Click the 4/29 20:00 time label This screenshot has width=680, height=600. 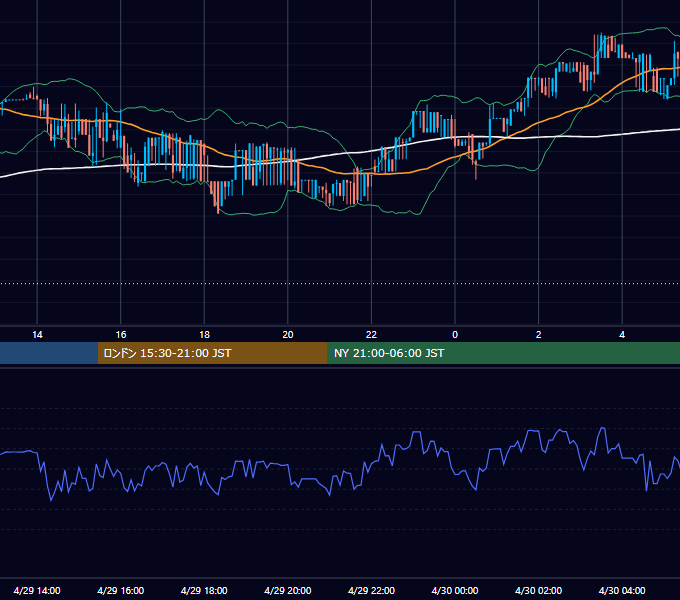tap(288, 590)
